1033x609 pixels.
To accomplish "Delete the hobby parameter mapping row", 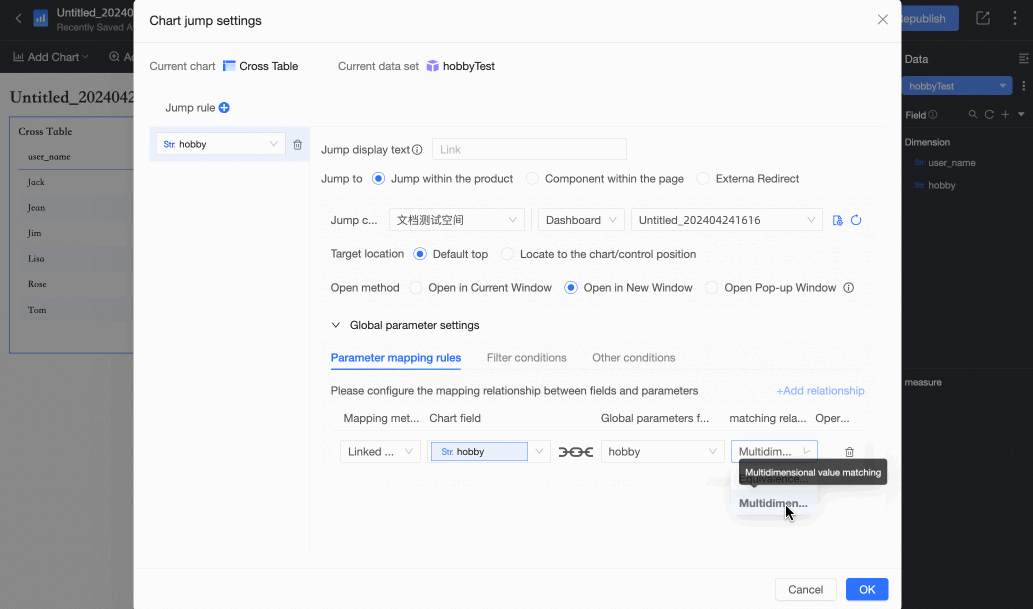I will pos(849,452).
